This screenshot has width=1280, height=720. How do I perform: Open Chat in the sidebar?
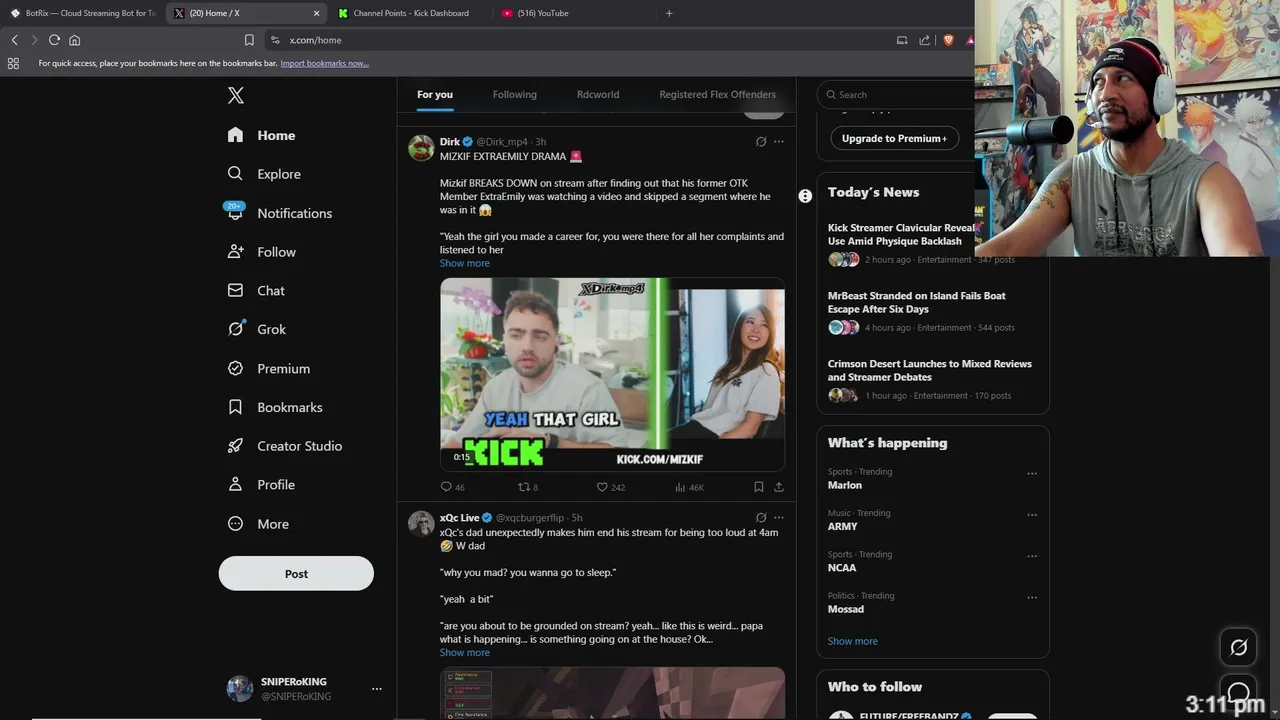click(x=256, y=291)
